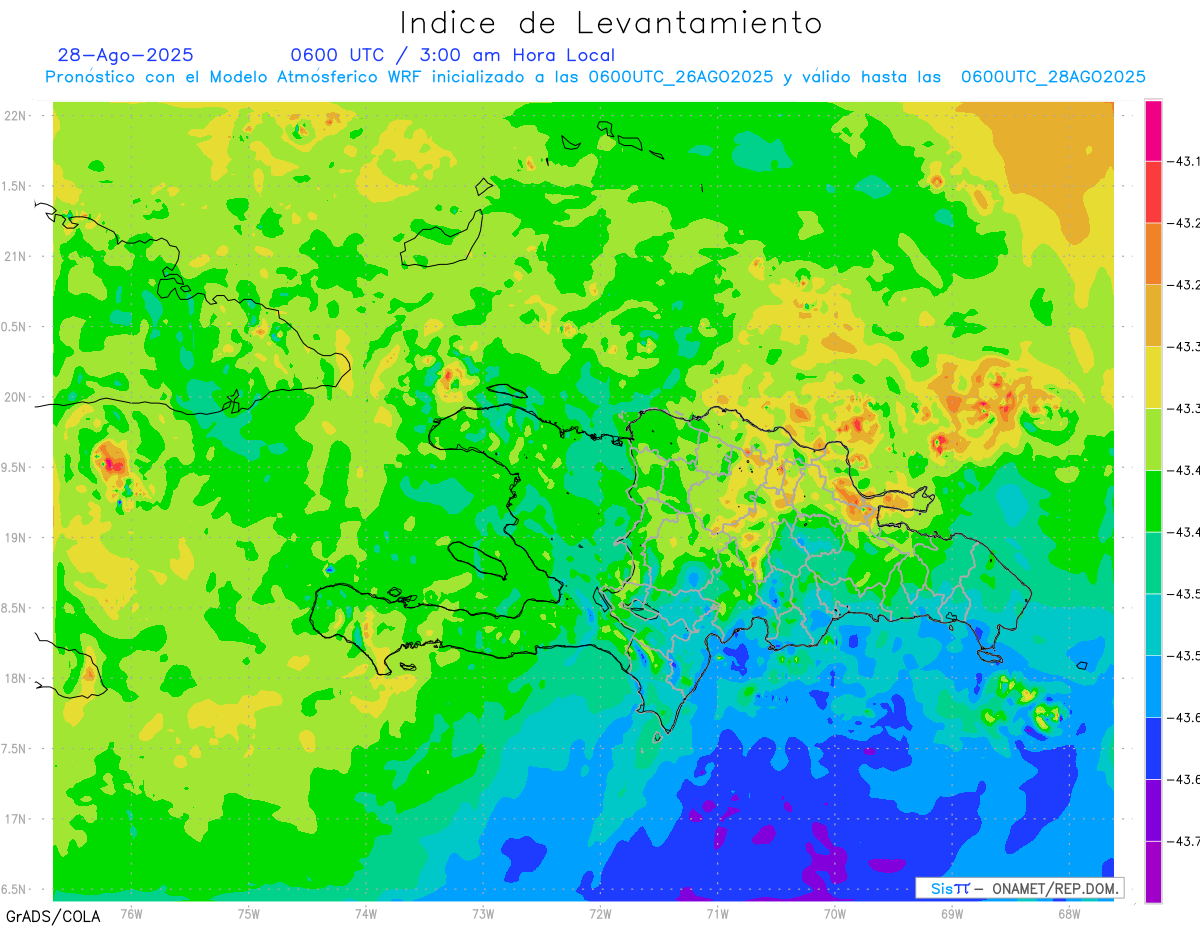The width and height of the screenshot is (1200, 927).
Task: Pick the pure yellow legend swatch
Action: 1153,377
